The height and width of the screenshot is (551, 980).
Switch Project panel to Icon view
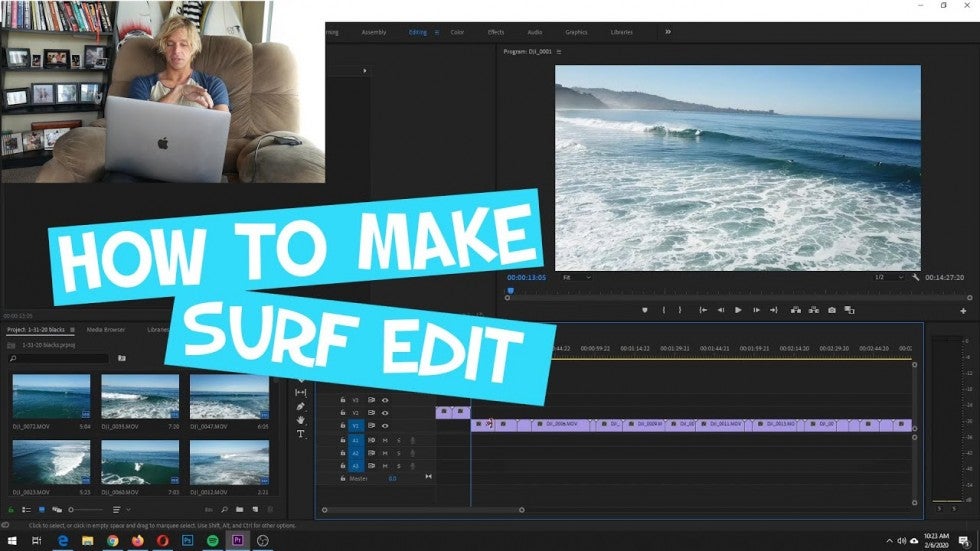tap(41, 510)
